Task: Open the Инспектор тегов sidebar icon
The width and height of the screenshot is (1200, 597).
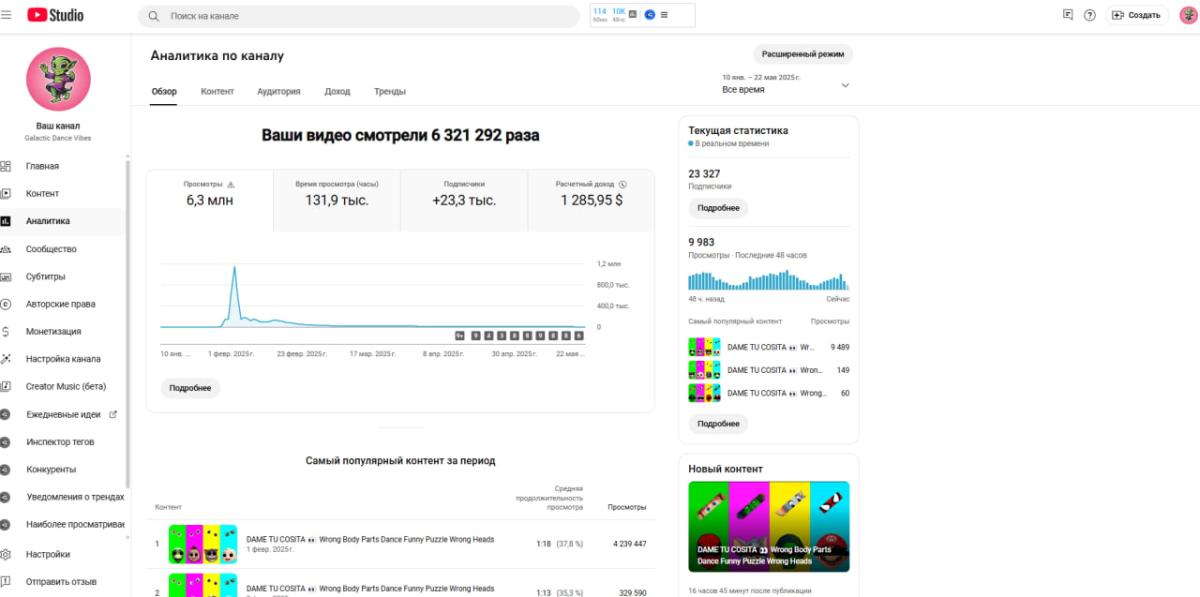Action: 5,441
